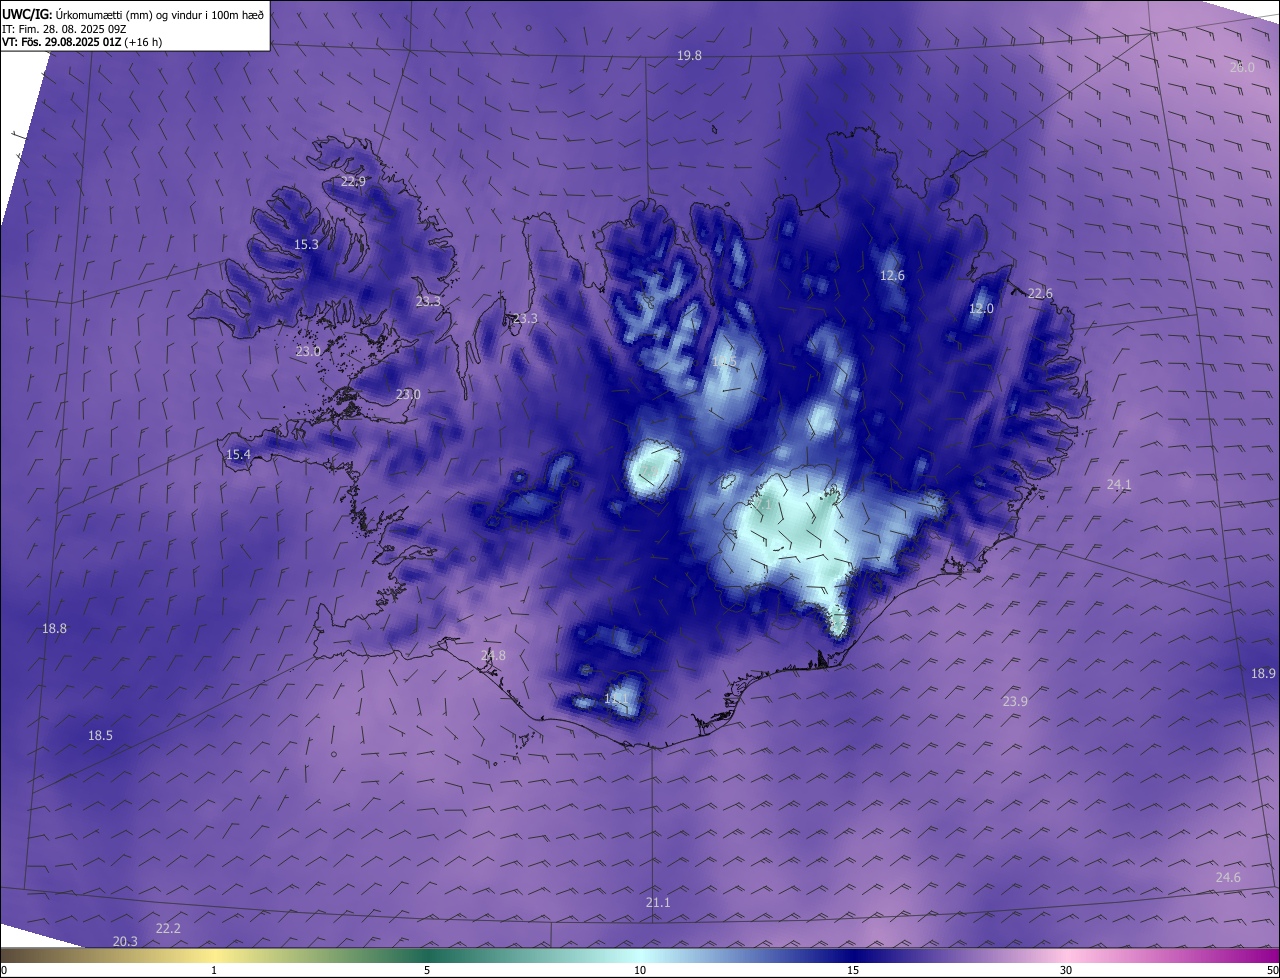Click the 22.6 value off the east coast
This screenshot has width=1280, height=978.
pos(1040,294)
